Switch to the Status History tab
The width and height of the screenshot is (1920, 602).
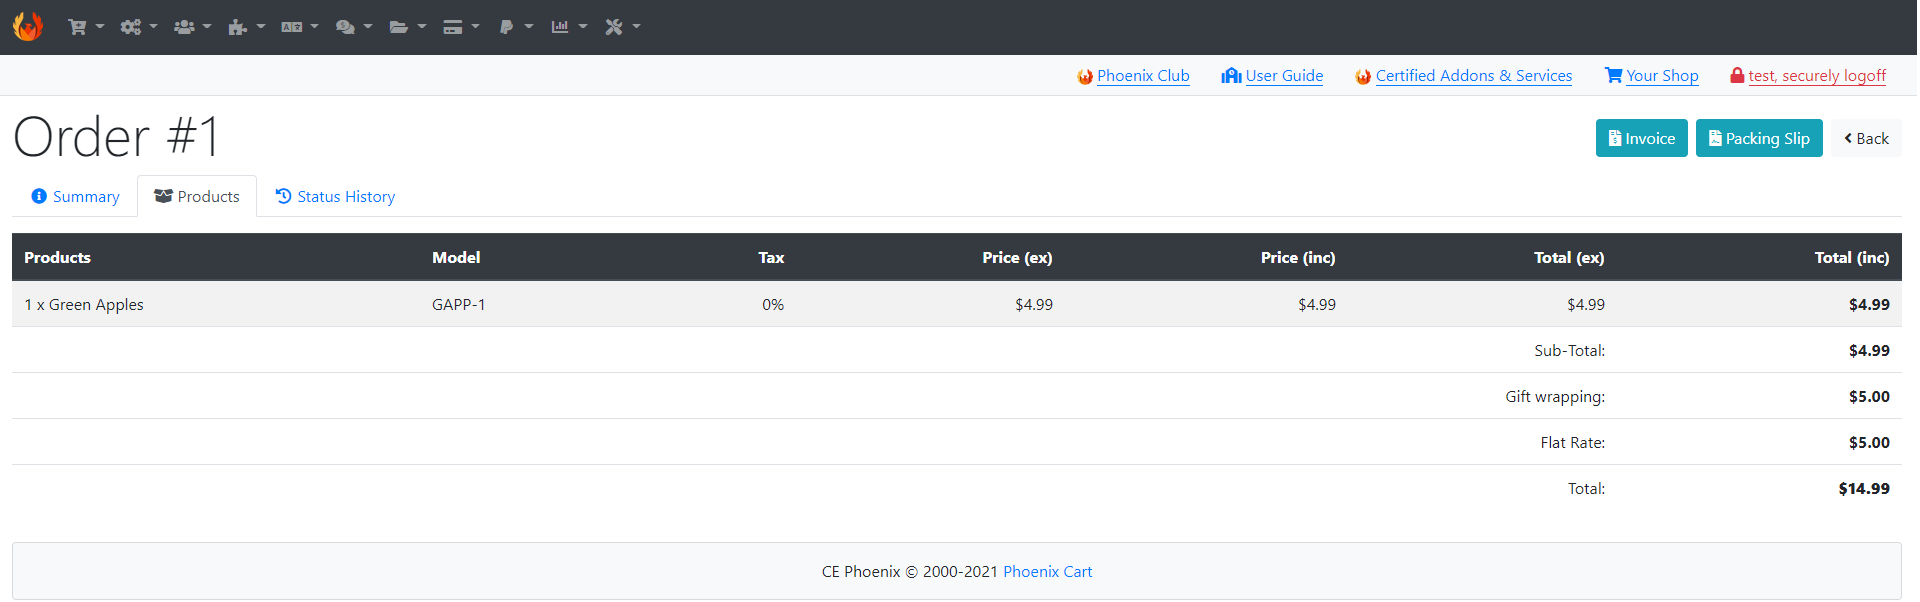click(x=335, y=197)
